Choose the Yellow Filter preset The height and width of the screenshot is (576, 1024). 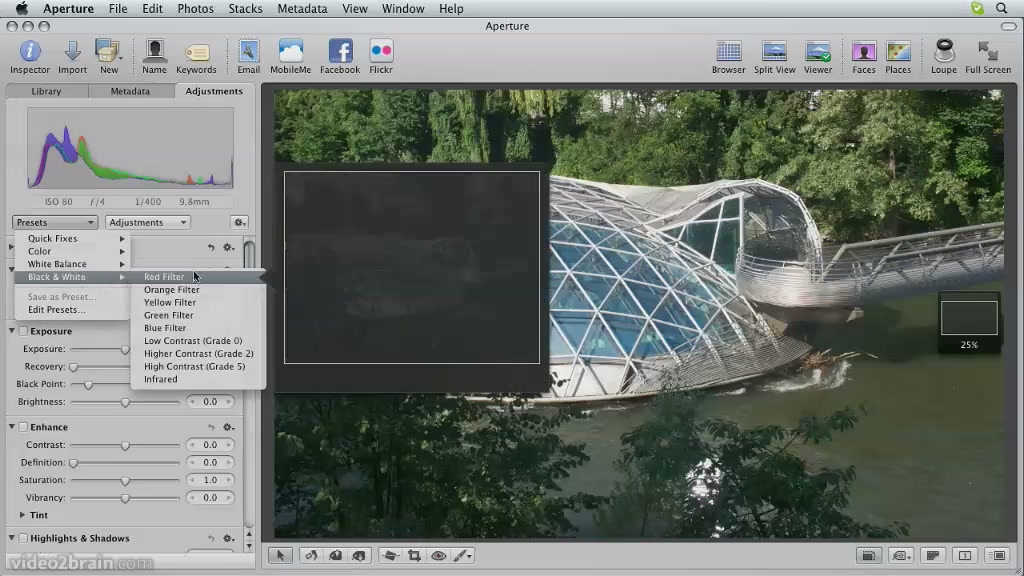coord(199,302)
